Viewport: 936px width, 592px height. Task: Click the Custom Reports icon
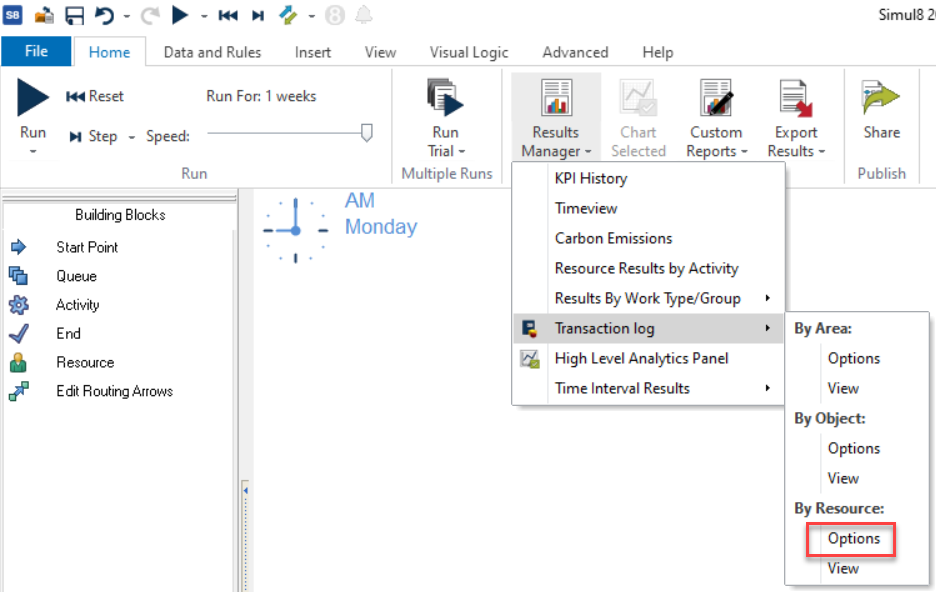pos(716,99)
